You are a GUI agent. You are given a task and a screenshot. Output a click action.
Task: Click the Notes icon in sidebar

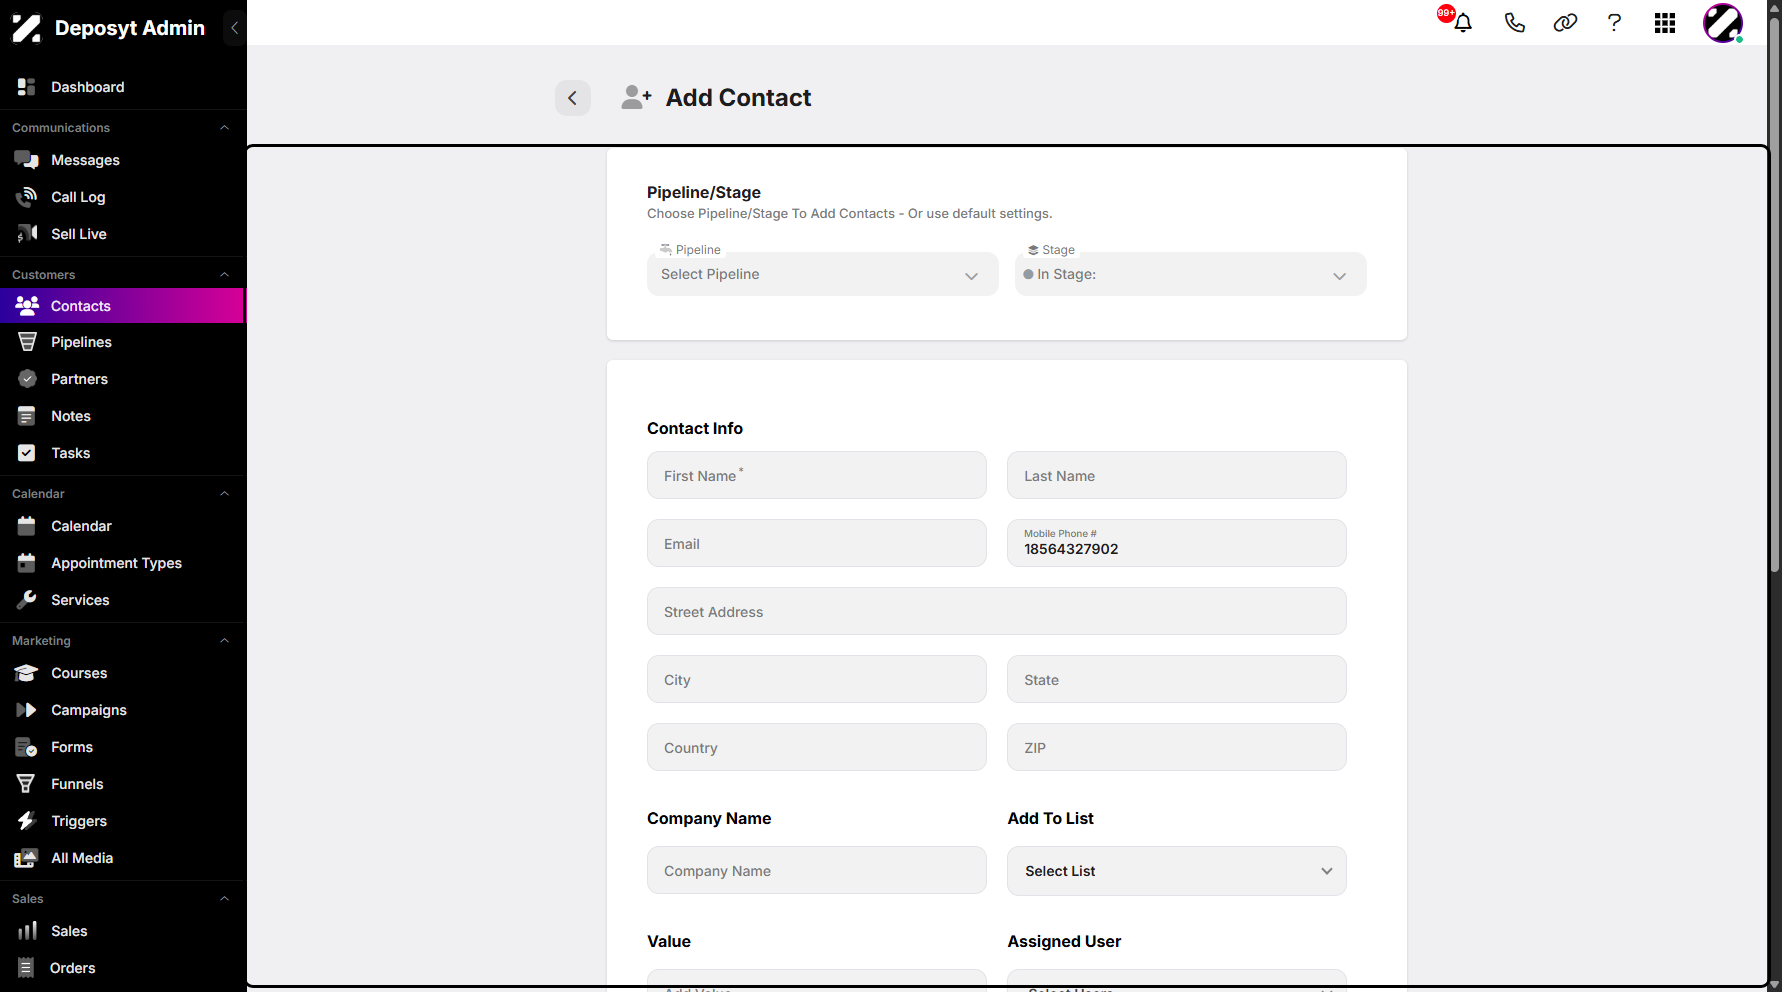(27, 416)
